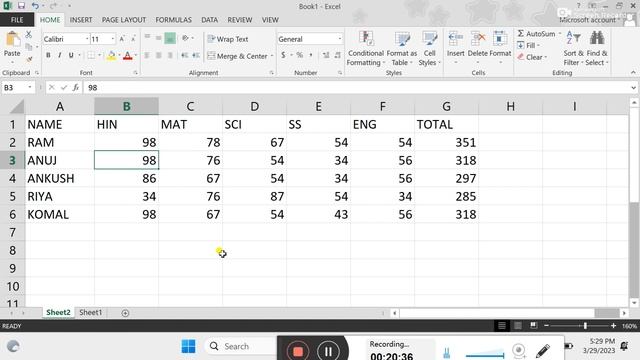Click the Insert cells icon
Screen dimensions: 640x360
(456, 39)
